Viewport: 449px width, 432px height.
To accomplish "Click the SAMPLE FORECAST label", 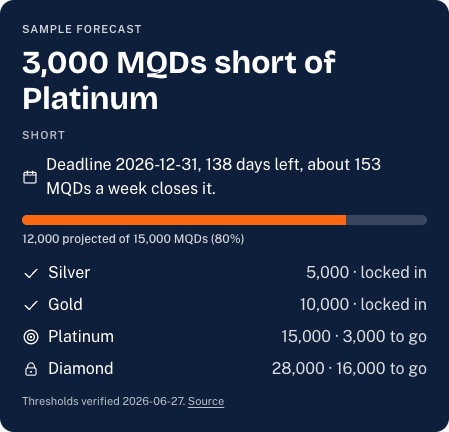I will click(x=82, y=29).
